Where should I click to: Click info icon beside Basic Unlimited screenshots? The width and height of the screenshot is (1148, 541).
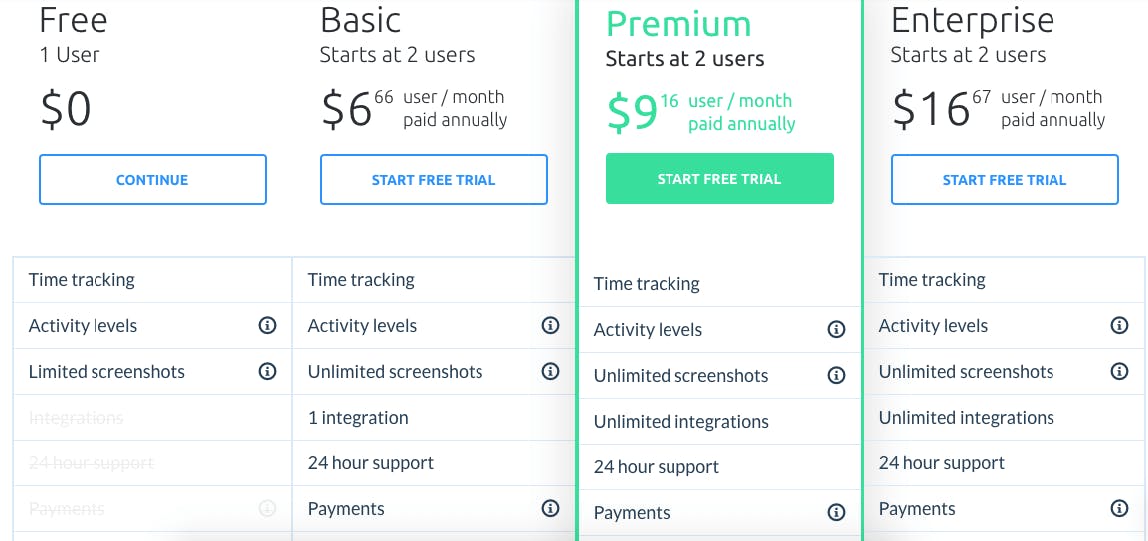pos(550,371)
